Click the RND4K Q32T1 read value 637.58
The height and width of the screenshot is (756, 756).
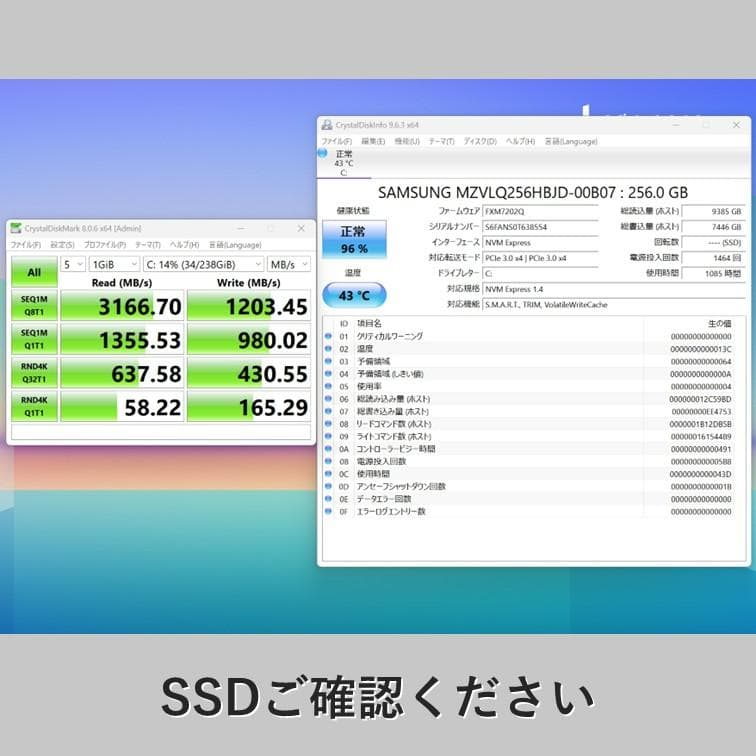pyautogui.click(x=122, y=373)
